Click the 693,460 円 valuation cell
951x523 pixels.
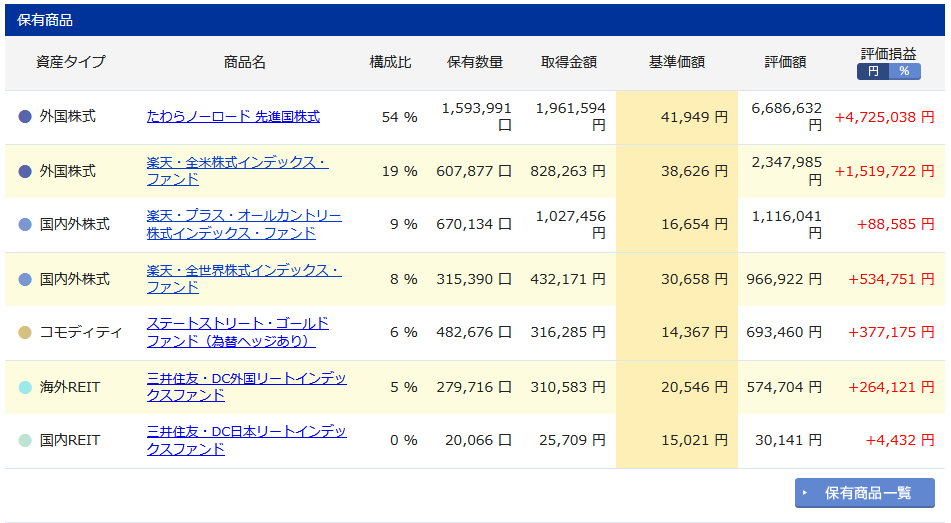[784, 332]
